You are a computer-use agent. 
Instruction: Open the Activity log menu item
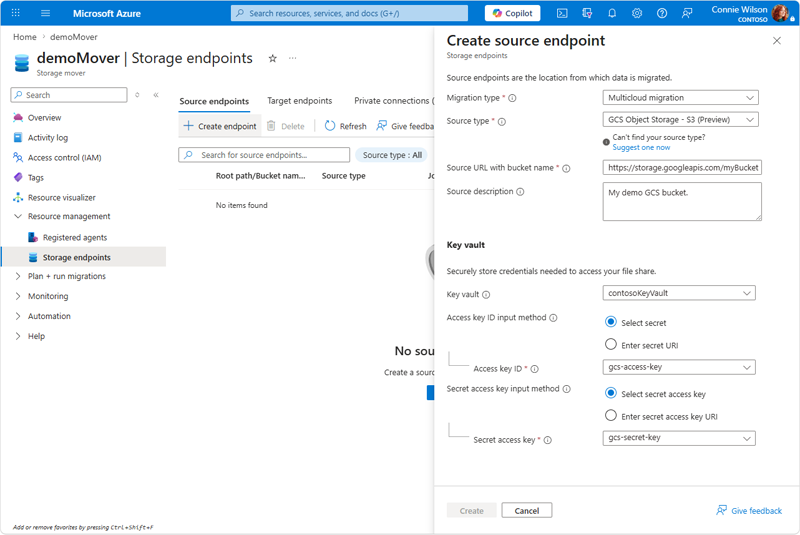coord(48,138)
